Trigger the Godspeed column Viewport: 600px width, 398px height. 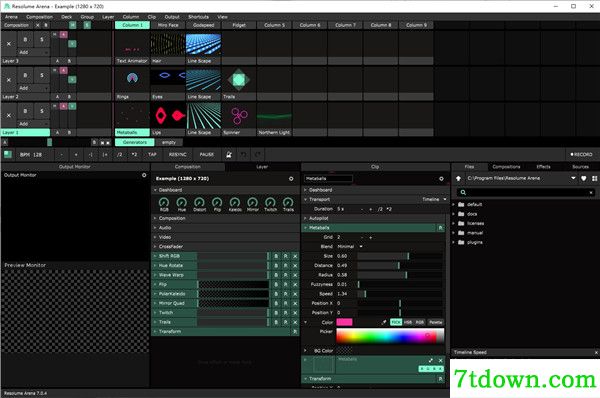203,25
